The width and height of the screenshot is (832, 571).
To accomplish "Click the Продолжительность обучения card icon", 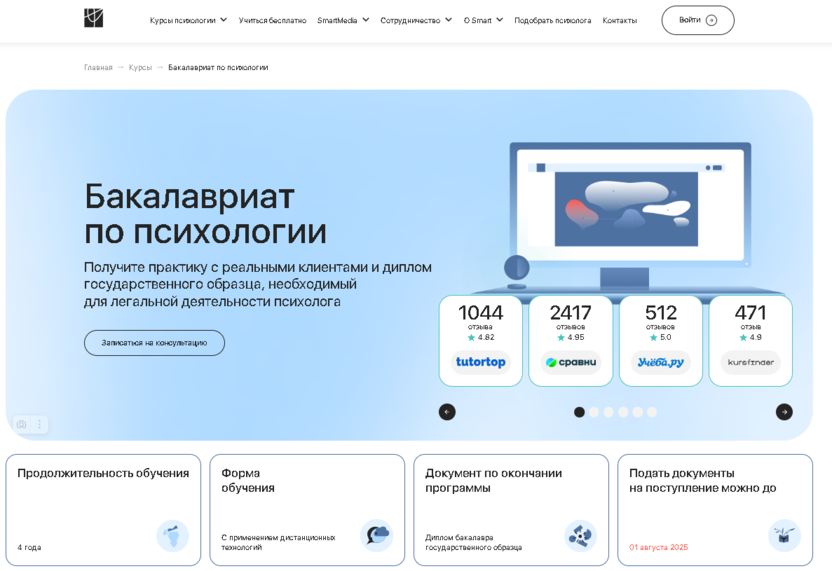I will coord(172,535).
